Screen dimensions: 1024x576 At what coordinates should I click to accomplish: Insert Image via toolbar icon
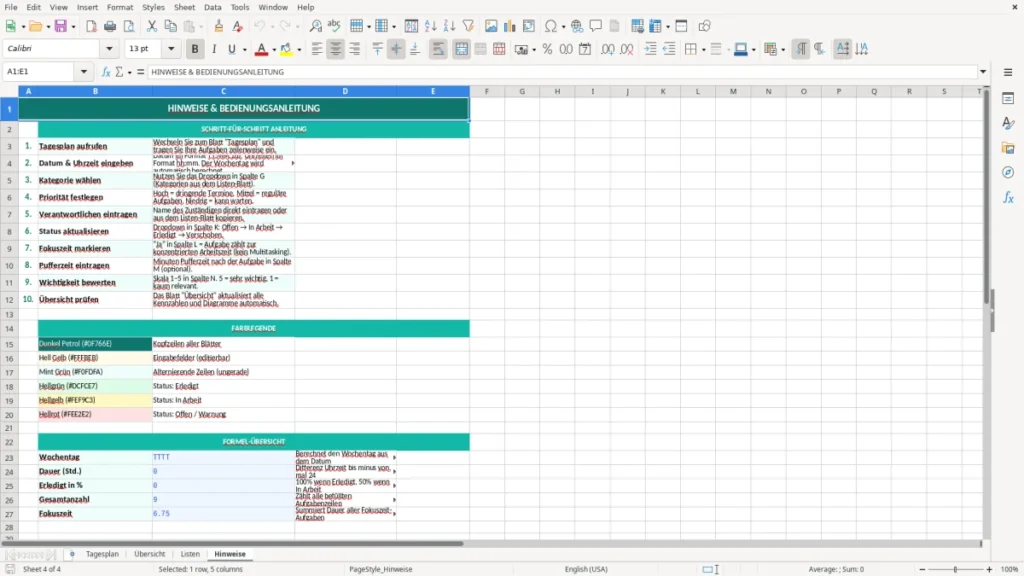coord(491,26)
